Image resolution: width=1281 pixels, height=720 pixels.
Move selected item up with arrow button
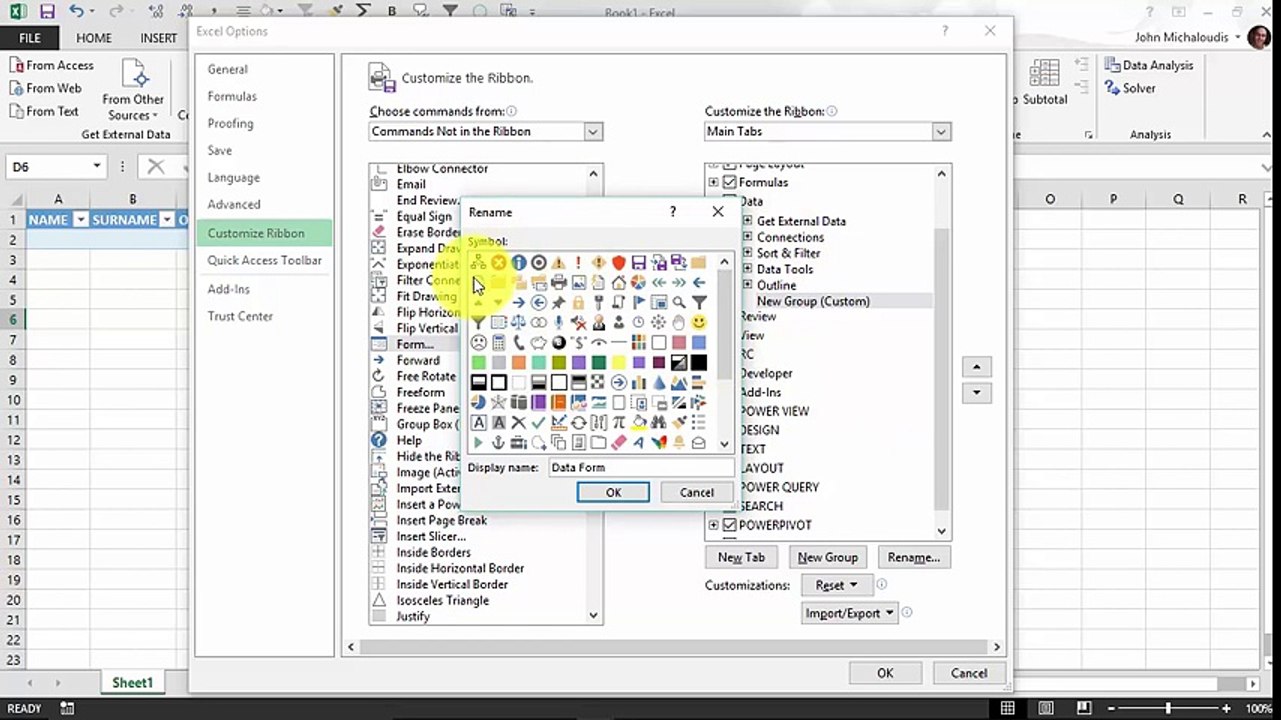[x=977, y=367]
